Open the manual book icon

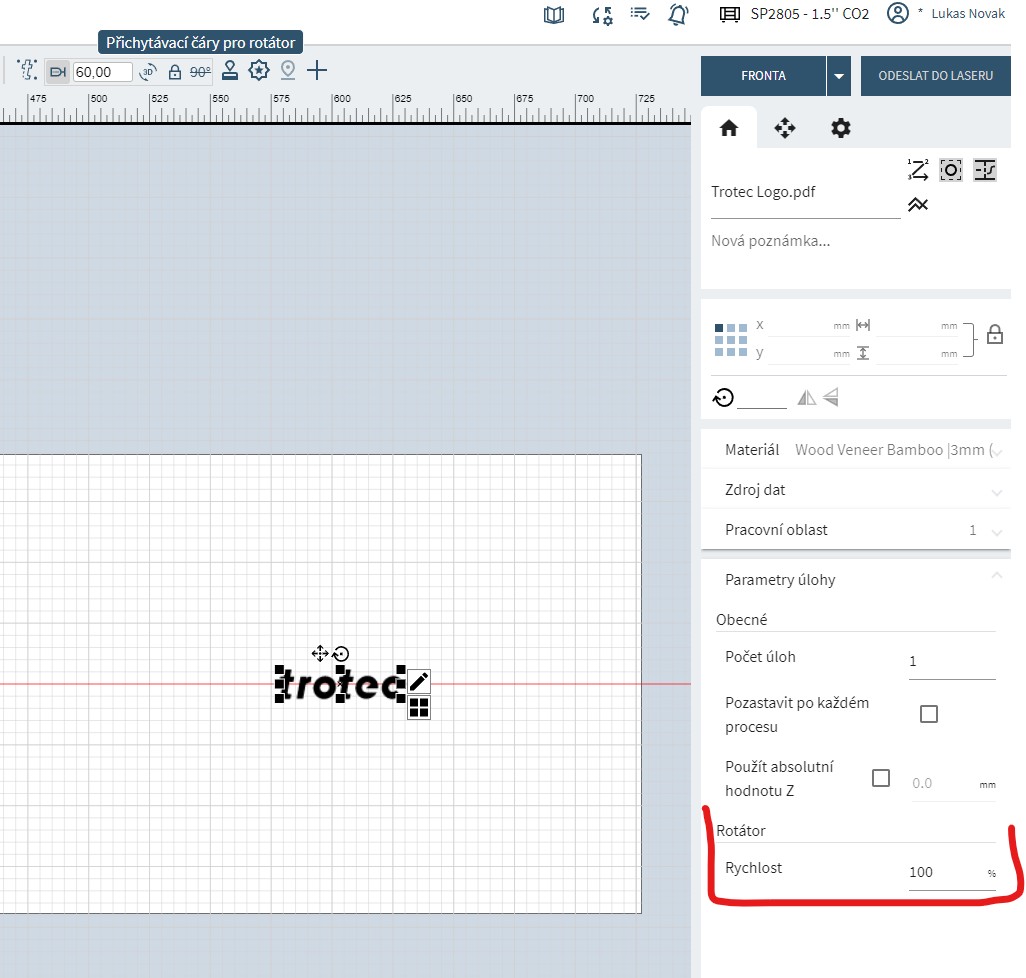(x=554, y=14)
